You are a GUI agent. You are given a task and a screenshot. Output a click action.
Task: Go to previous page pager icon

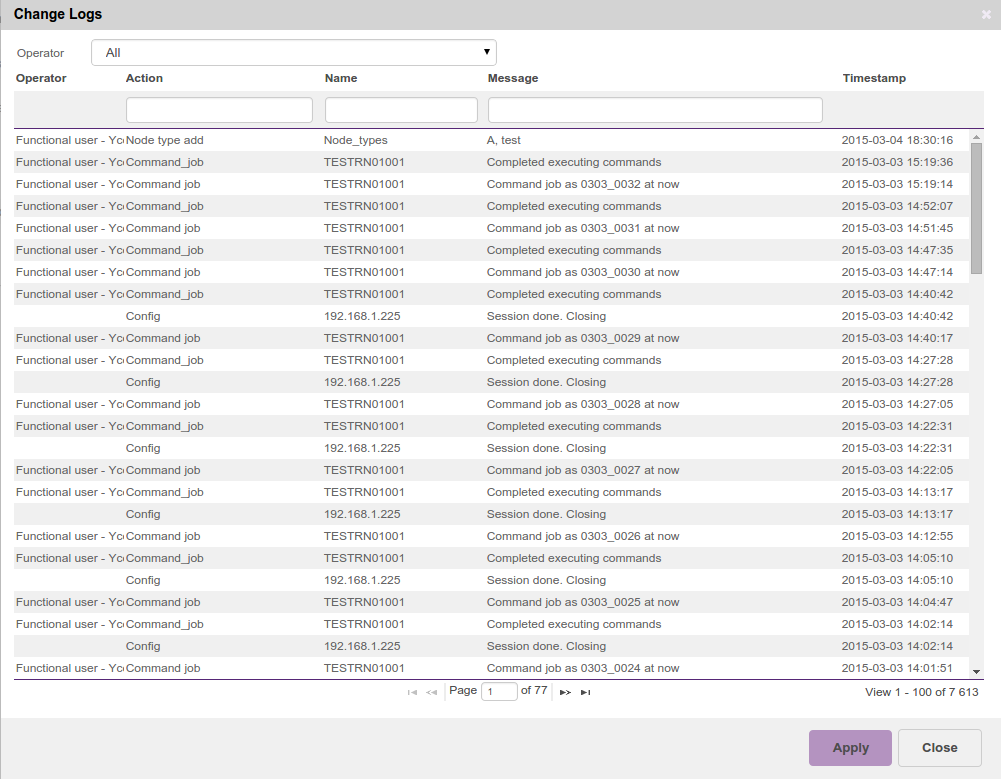coord(432,692)
